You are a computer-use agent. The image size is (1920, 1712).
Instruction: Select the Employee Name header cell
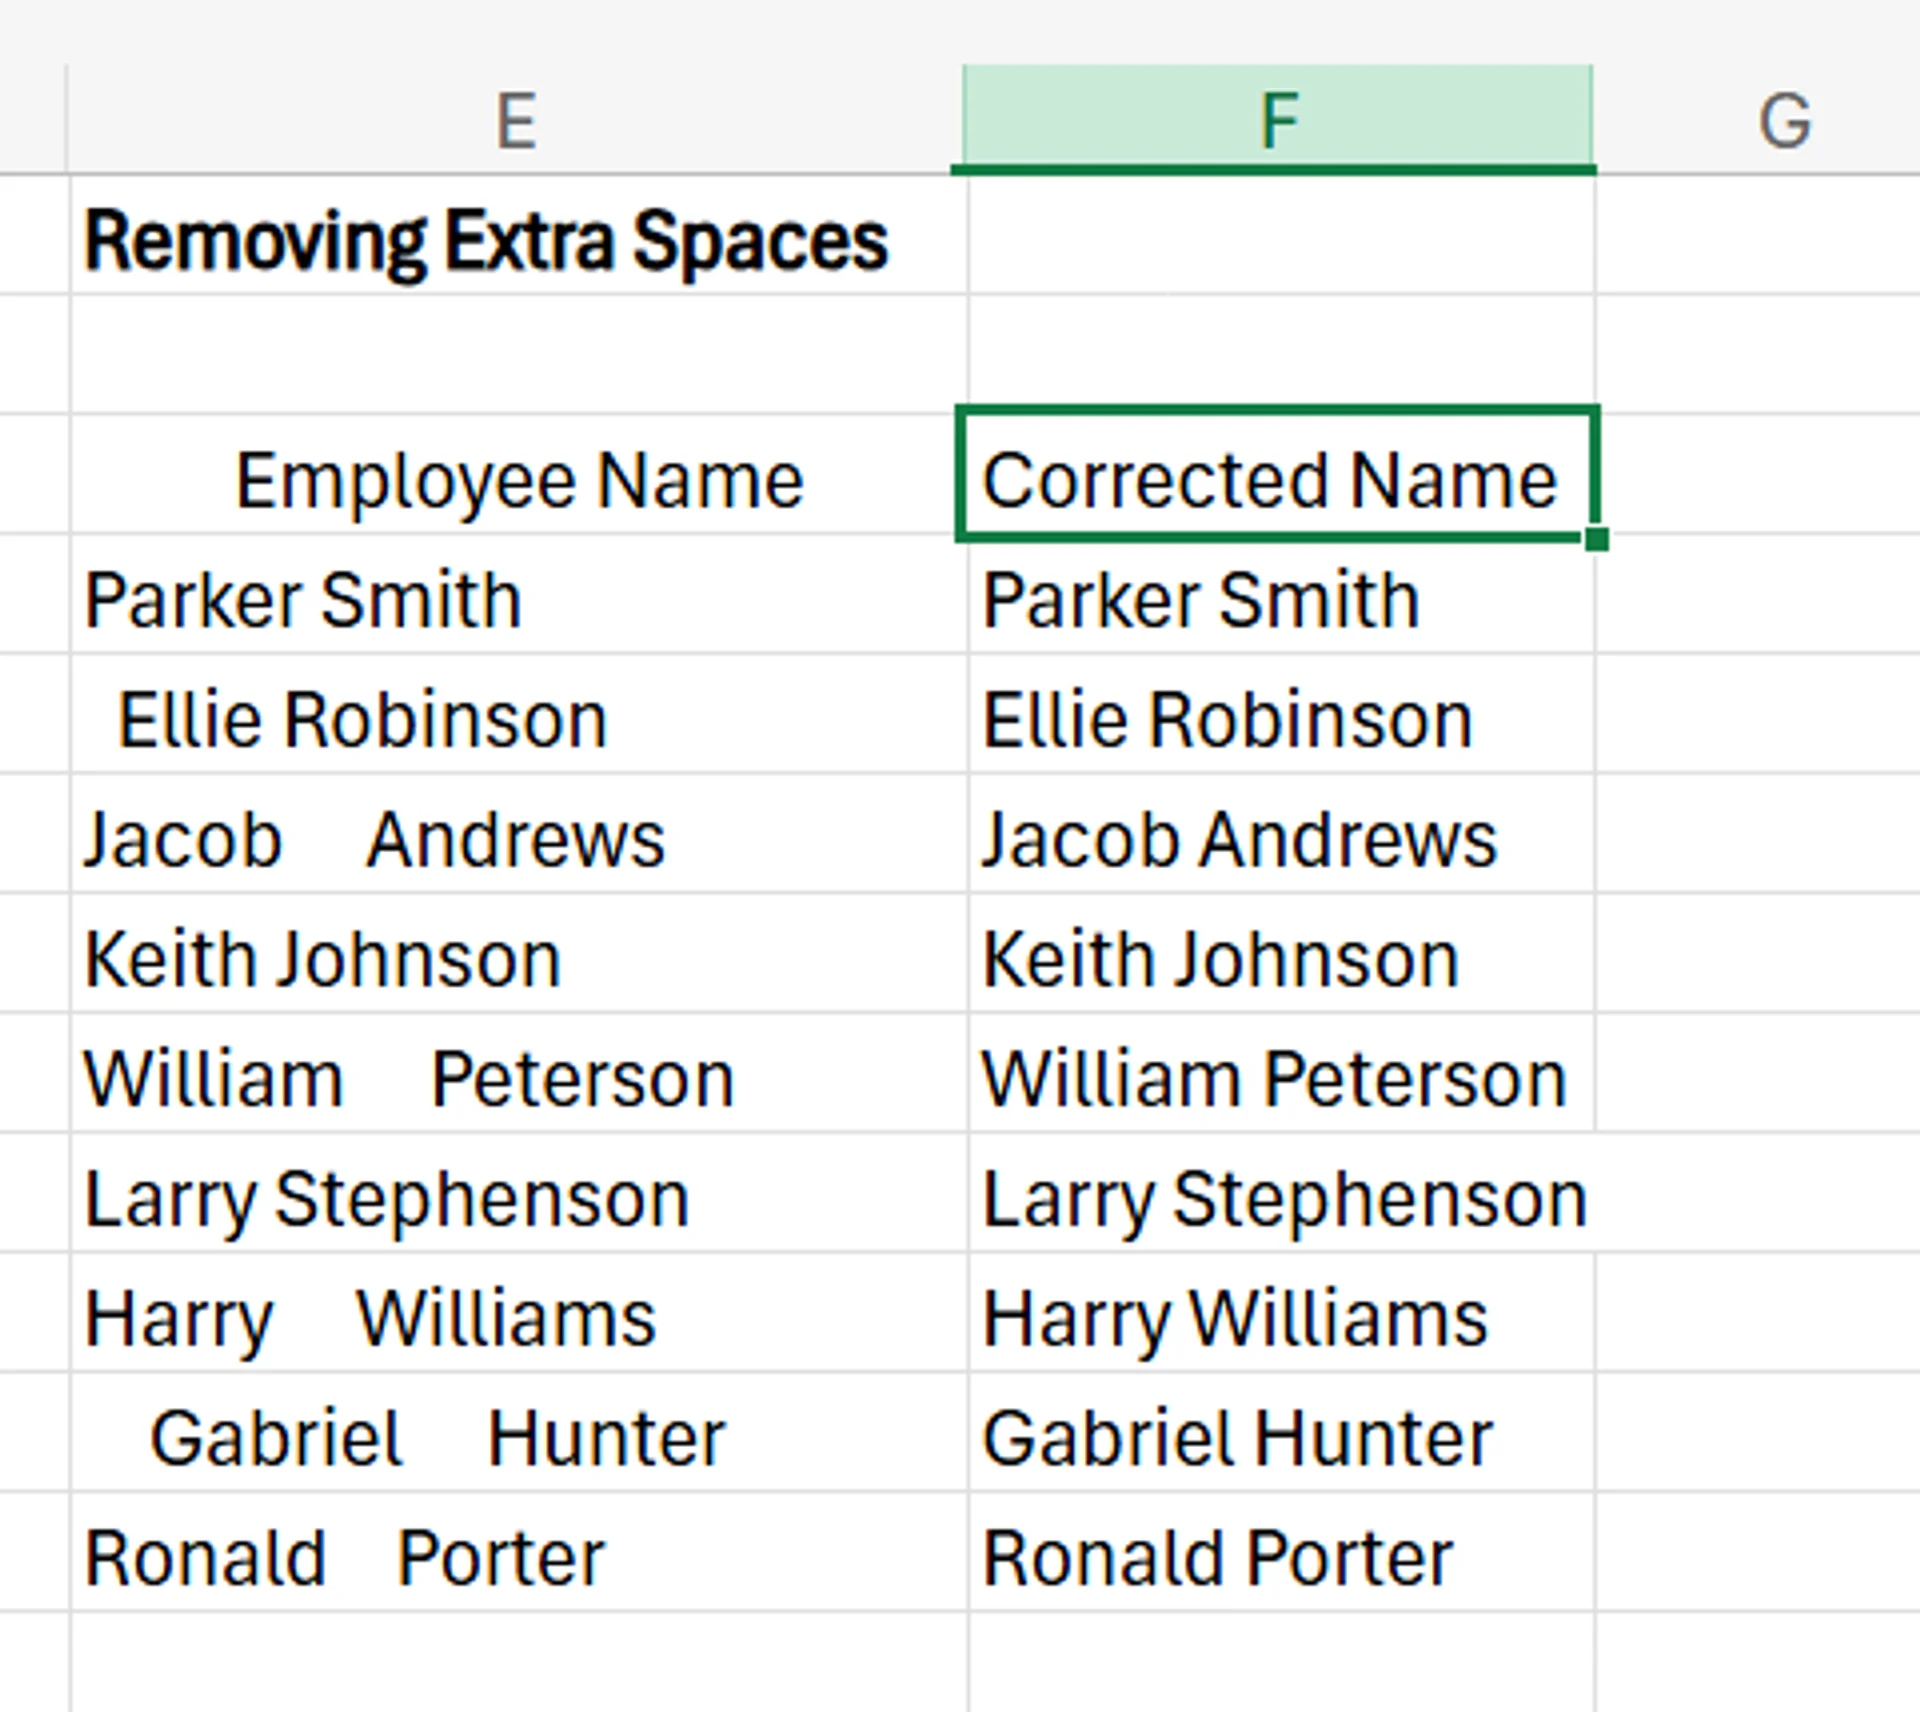coord(515,480)
